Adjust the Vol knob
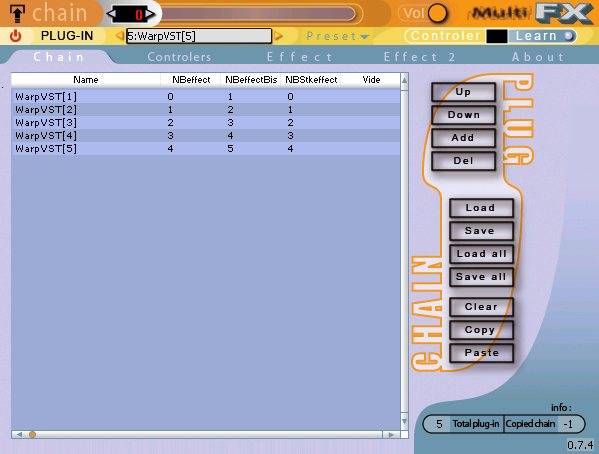Screen dimensions: 599x454 pyautogui.click(x=437, y=13)
